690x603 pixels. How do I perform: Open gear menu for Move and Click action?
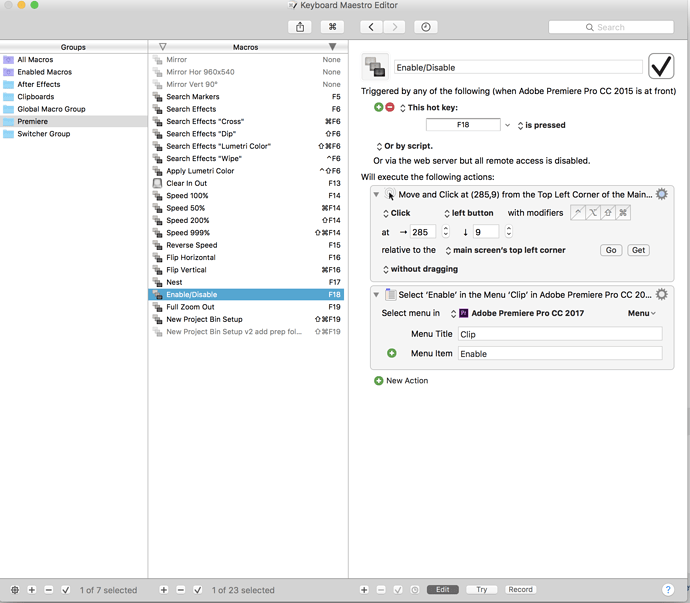(661, 194)
